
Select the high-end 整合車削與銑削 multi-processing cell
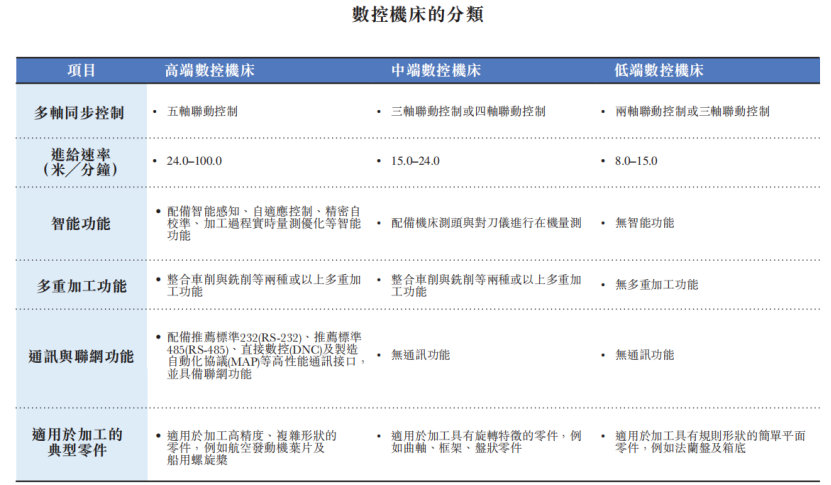coord(264,285)
